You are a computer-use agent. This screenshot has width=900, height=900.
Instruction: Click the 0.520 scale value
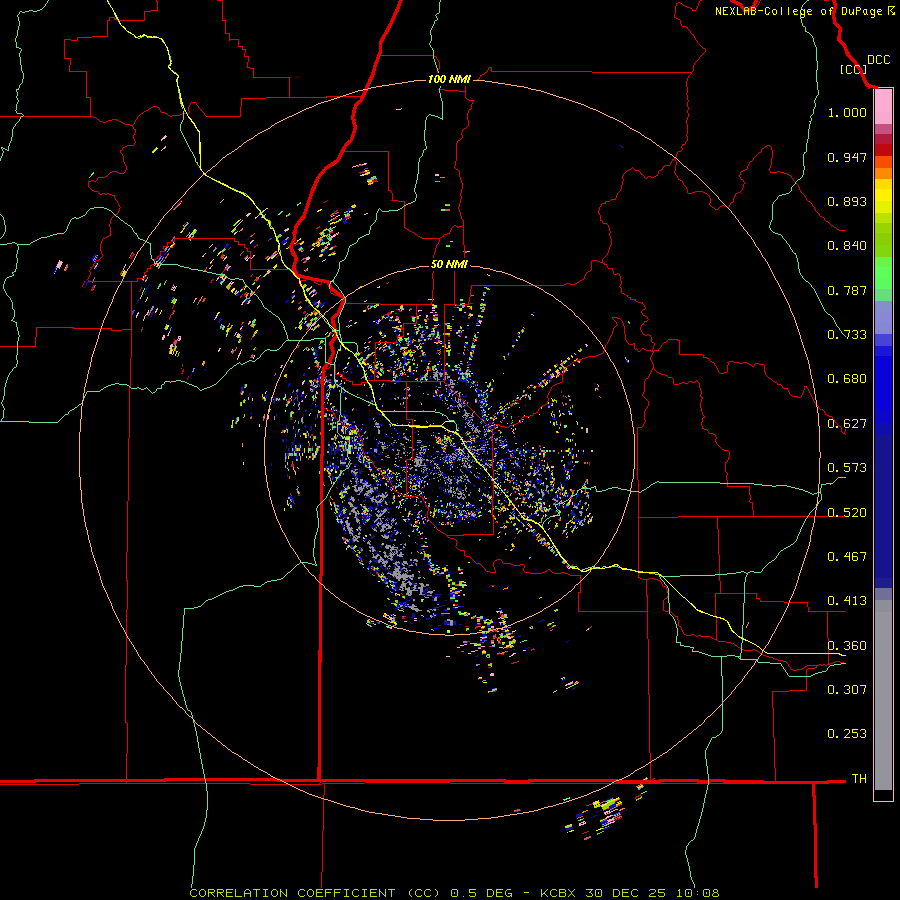tap(847, 513)
